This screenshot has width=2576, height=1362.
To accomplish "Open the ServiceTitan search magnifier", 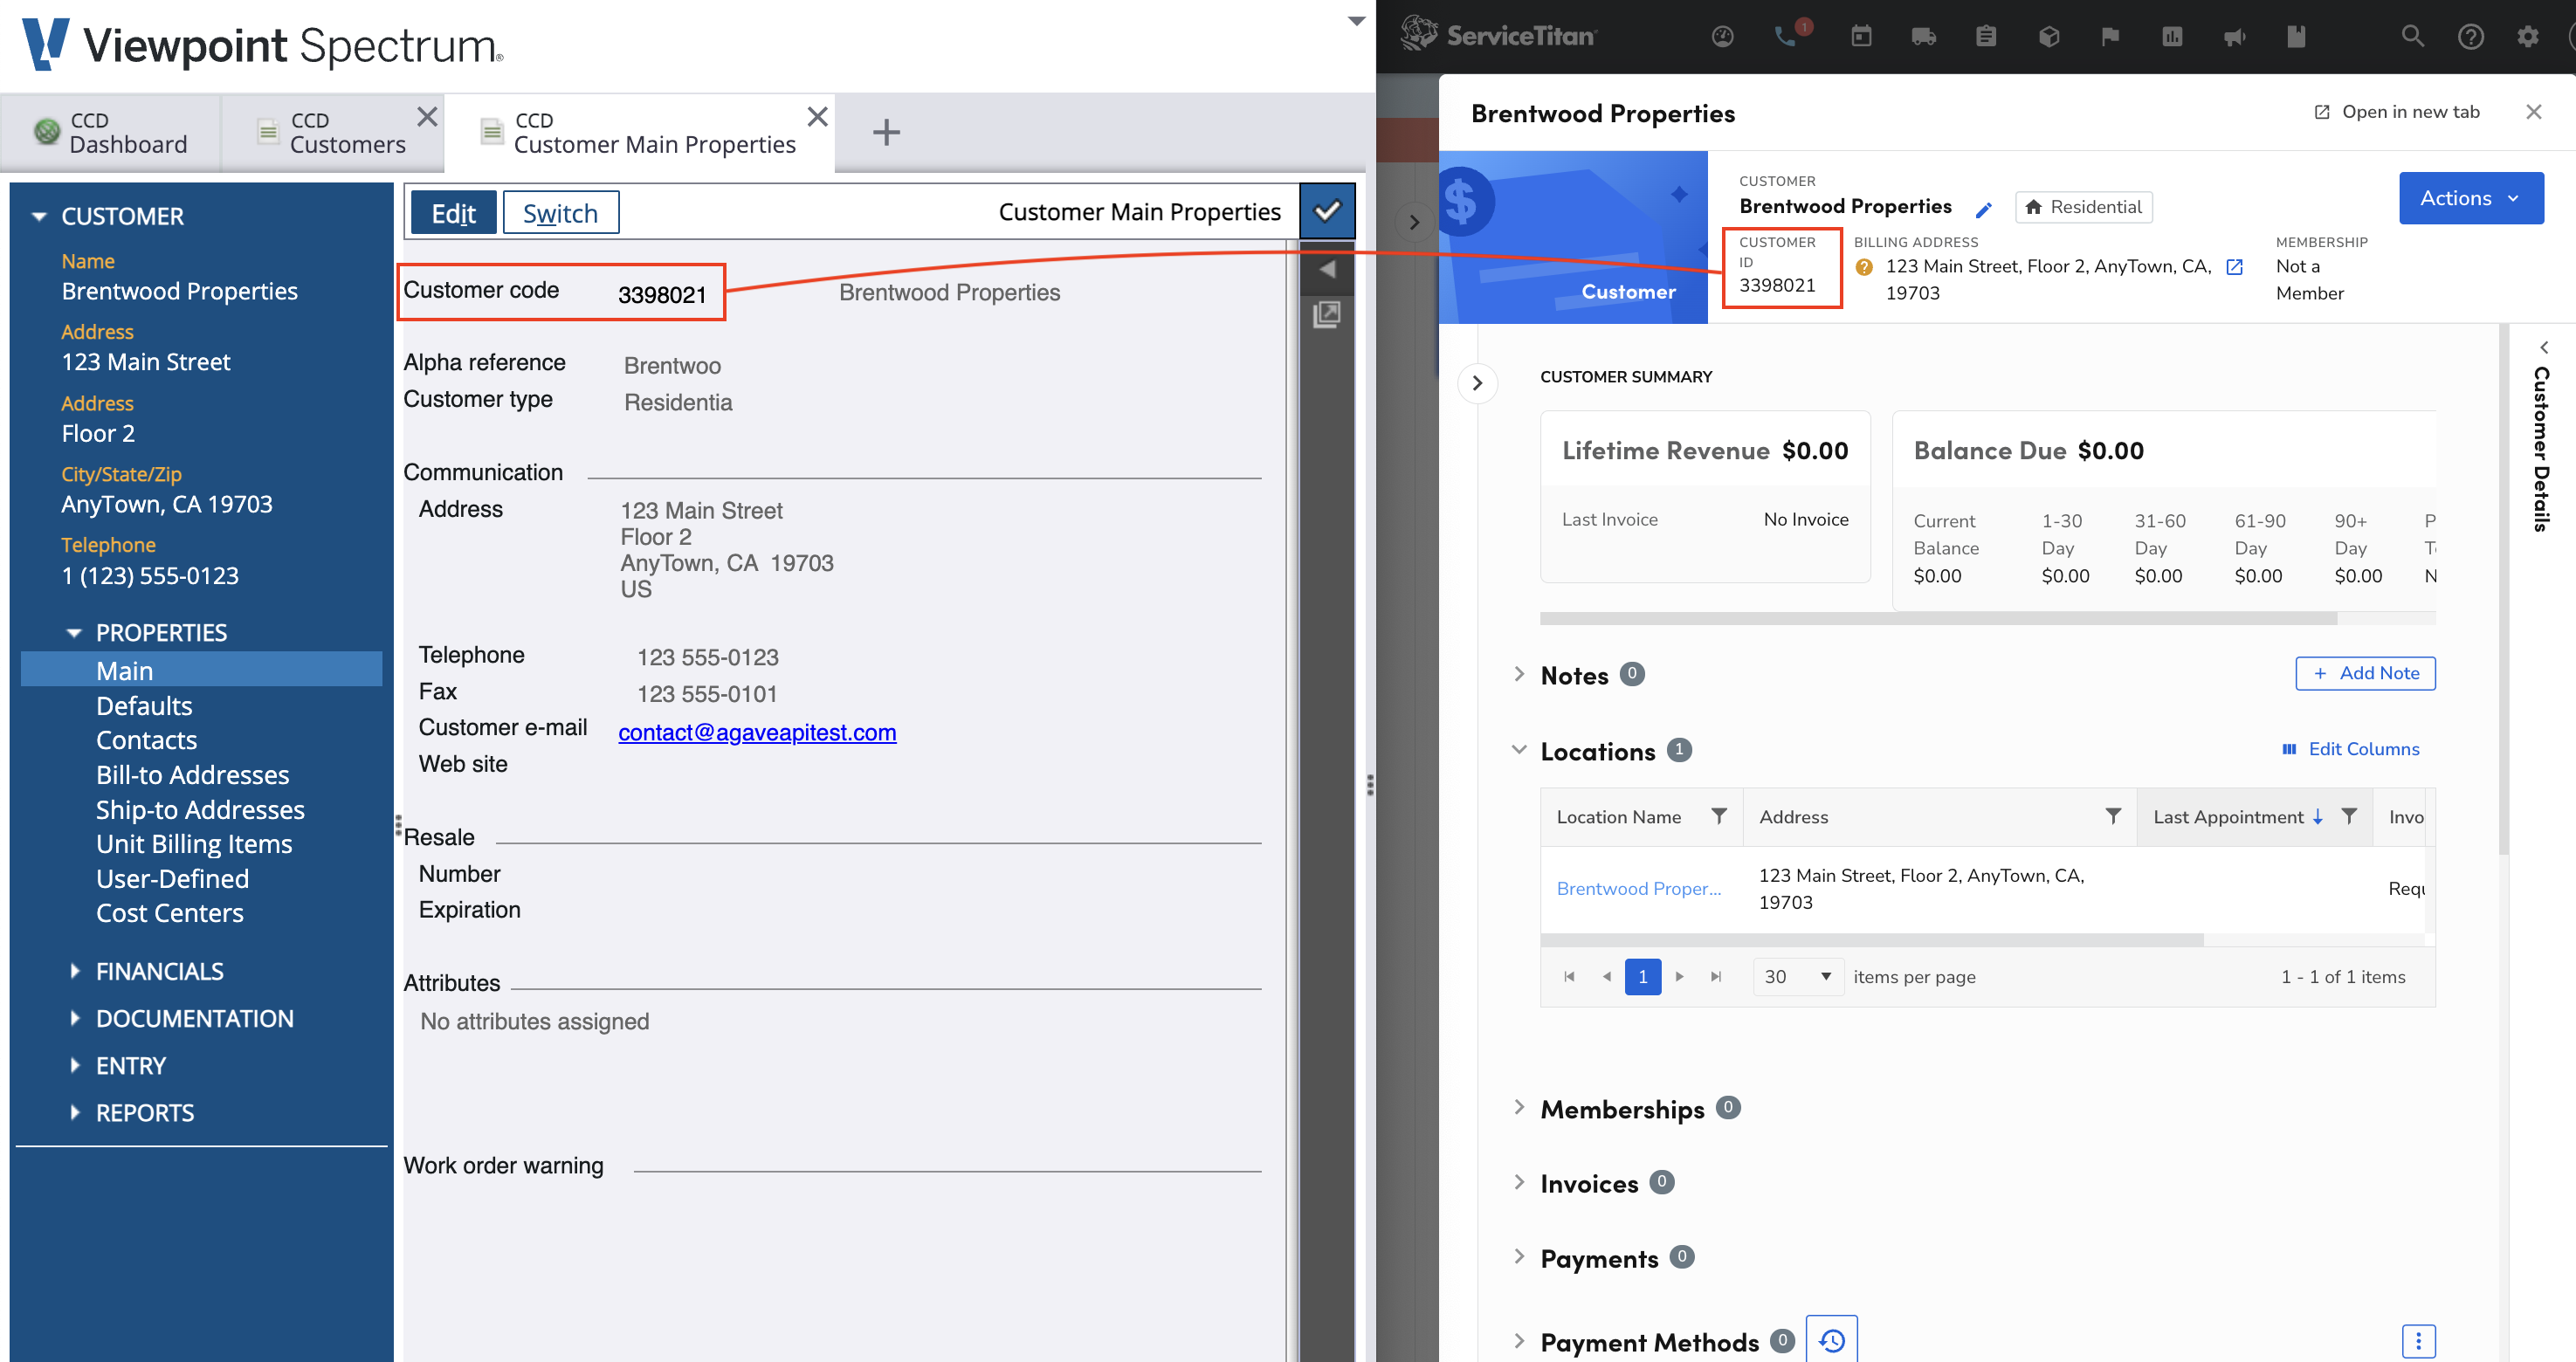I will [x=2412, y=37].
